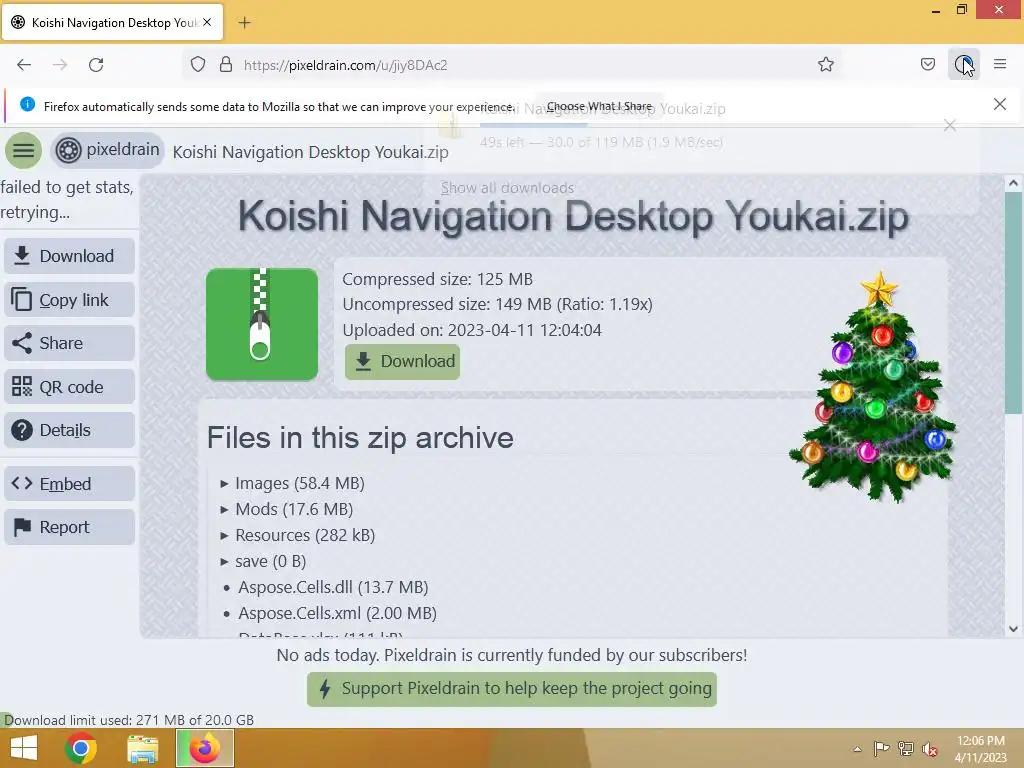Click the page scrollbar up arrow
This screenshot has width=1024, height=768.
coord(1013,184)
